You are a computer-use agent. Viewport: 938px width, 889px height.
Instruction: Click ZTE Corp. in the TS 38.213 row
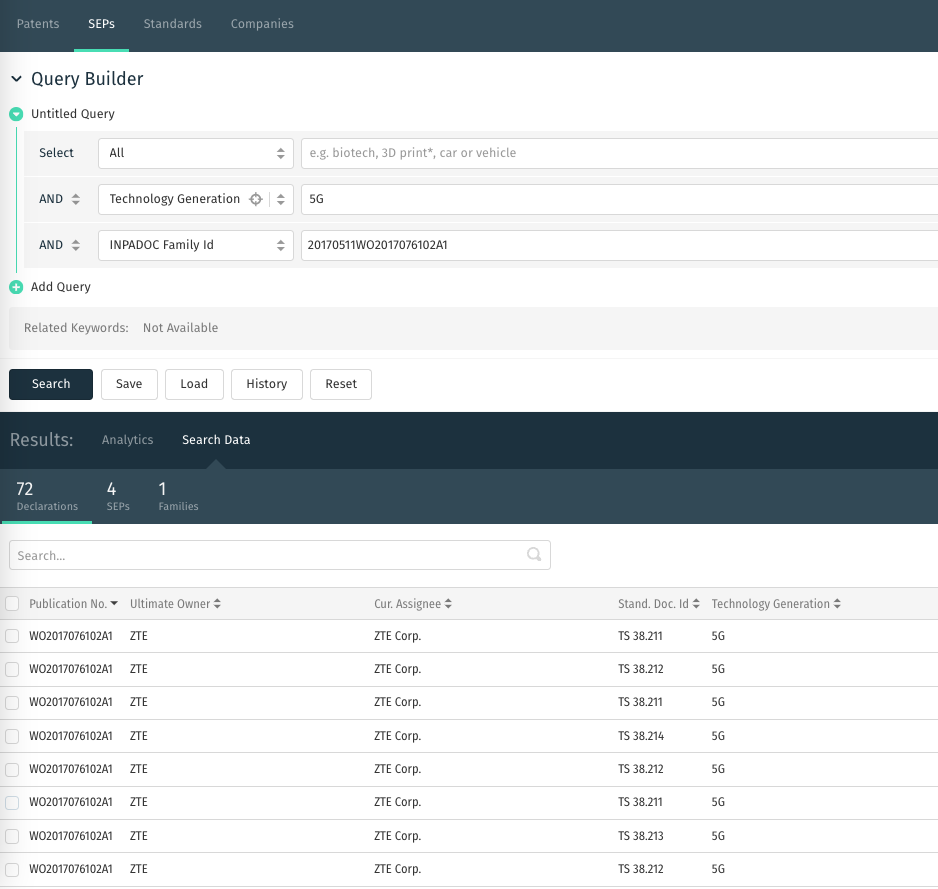tap(397, 836)
